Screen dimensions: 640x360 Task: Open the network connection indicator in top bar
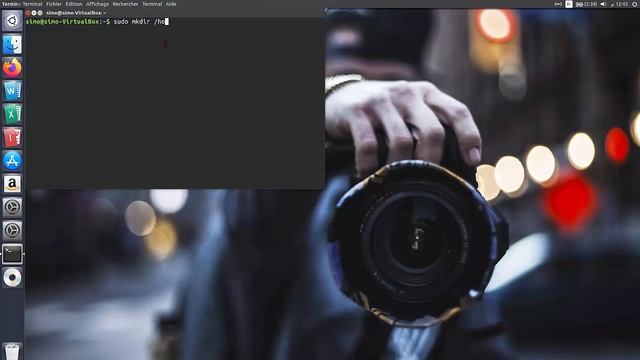coord(558,4)
